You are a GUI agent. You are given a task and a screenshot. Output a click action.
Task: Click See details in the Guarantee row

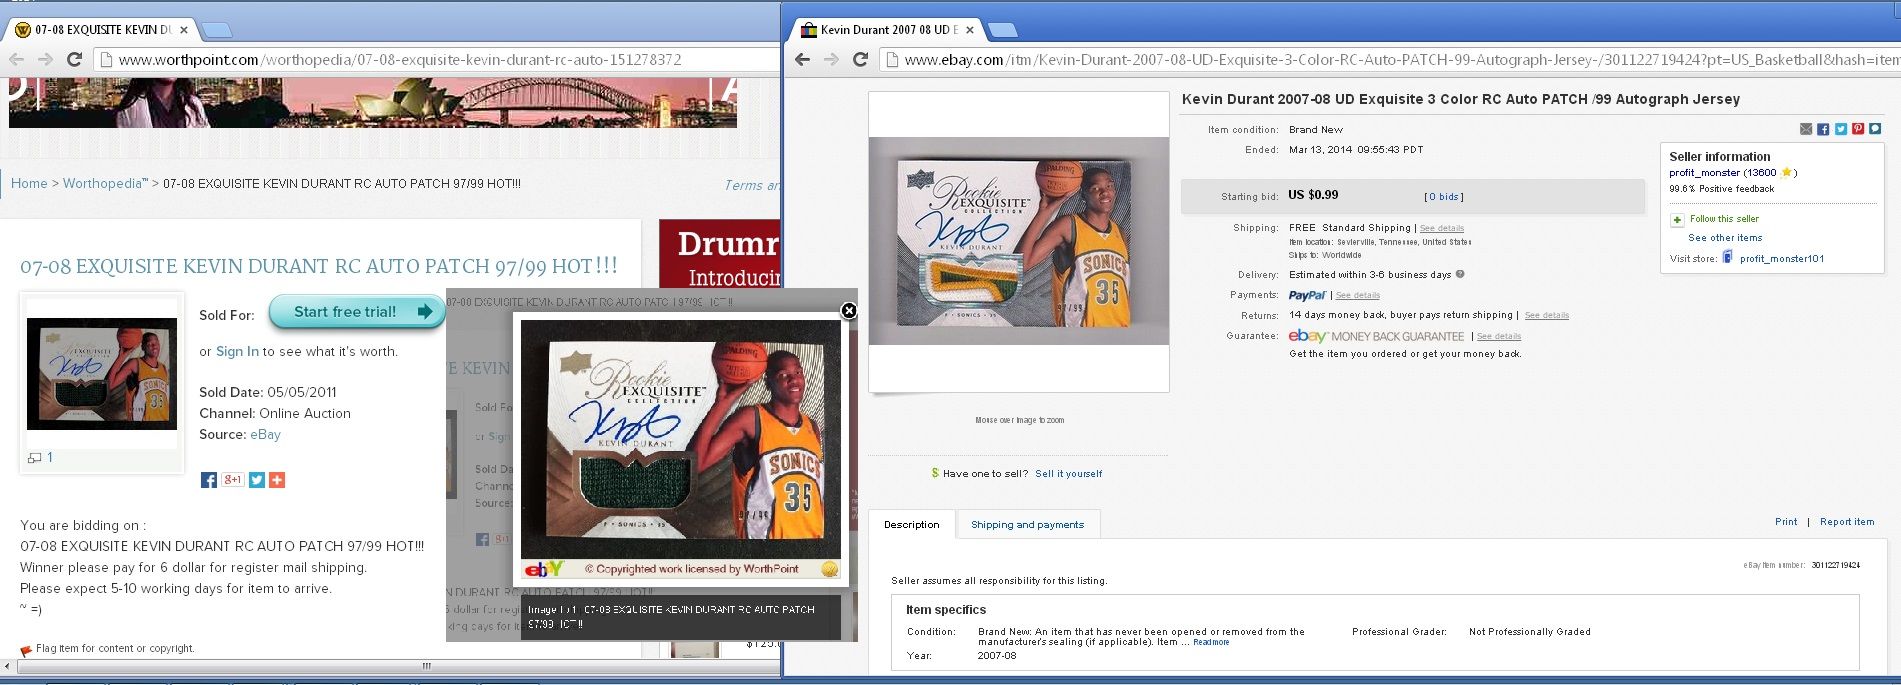(x=1499, y=337)
